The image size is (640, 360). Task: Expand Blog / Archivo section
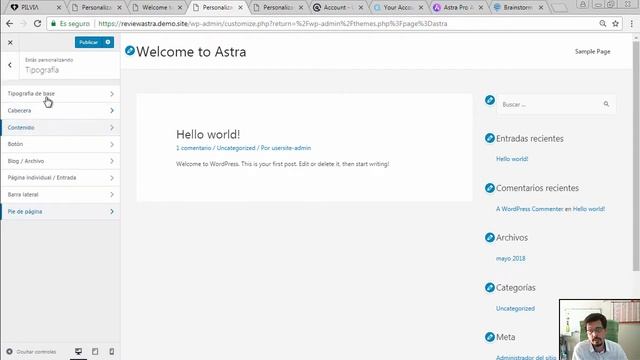point(61,161)
